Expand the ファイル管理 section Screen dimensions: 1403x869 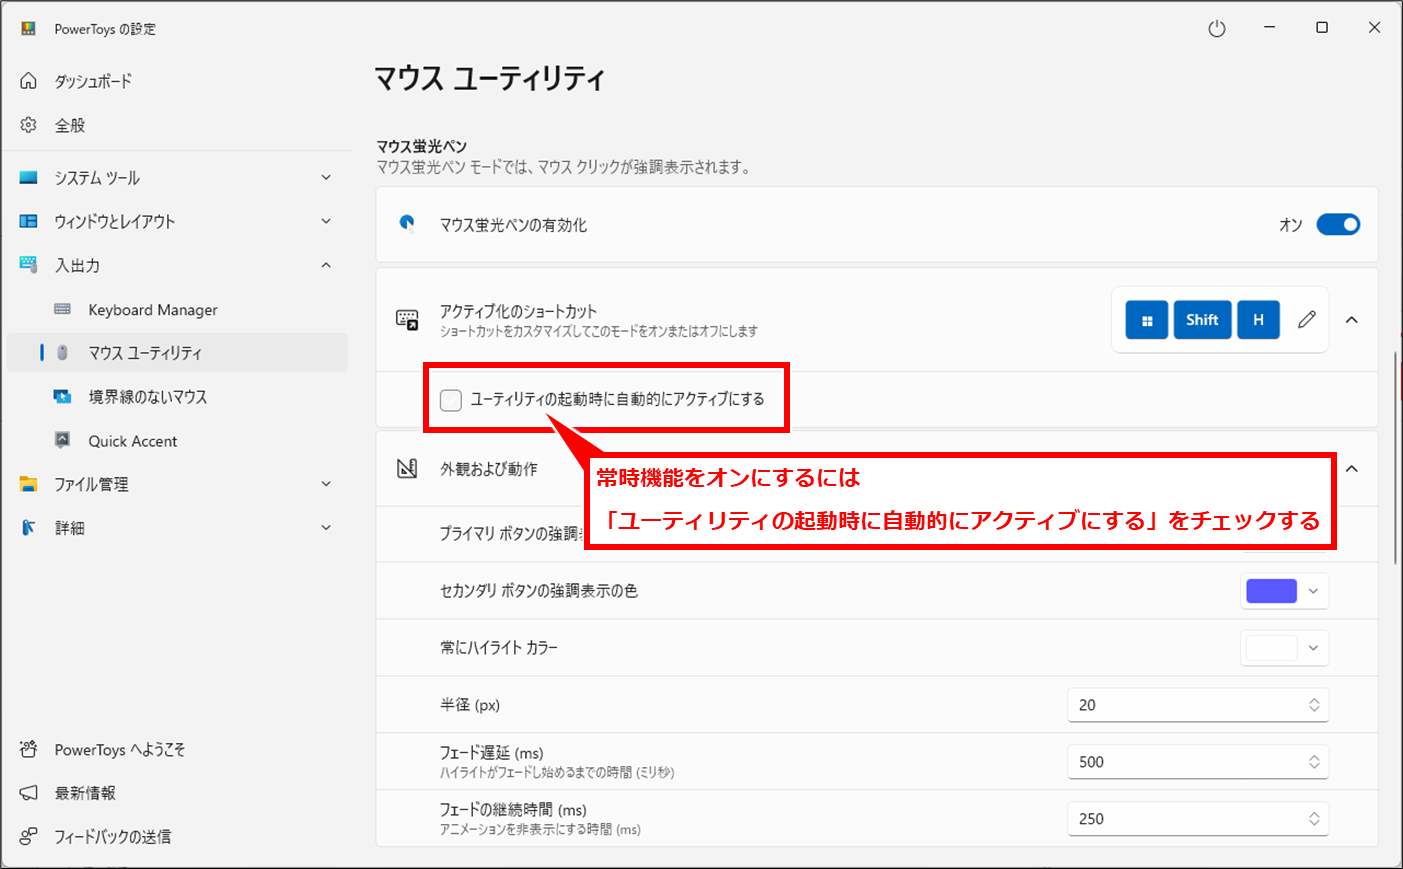[x=326, y=484]
